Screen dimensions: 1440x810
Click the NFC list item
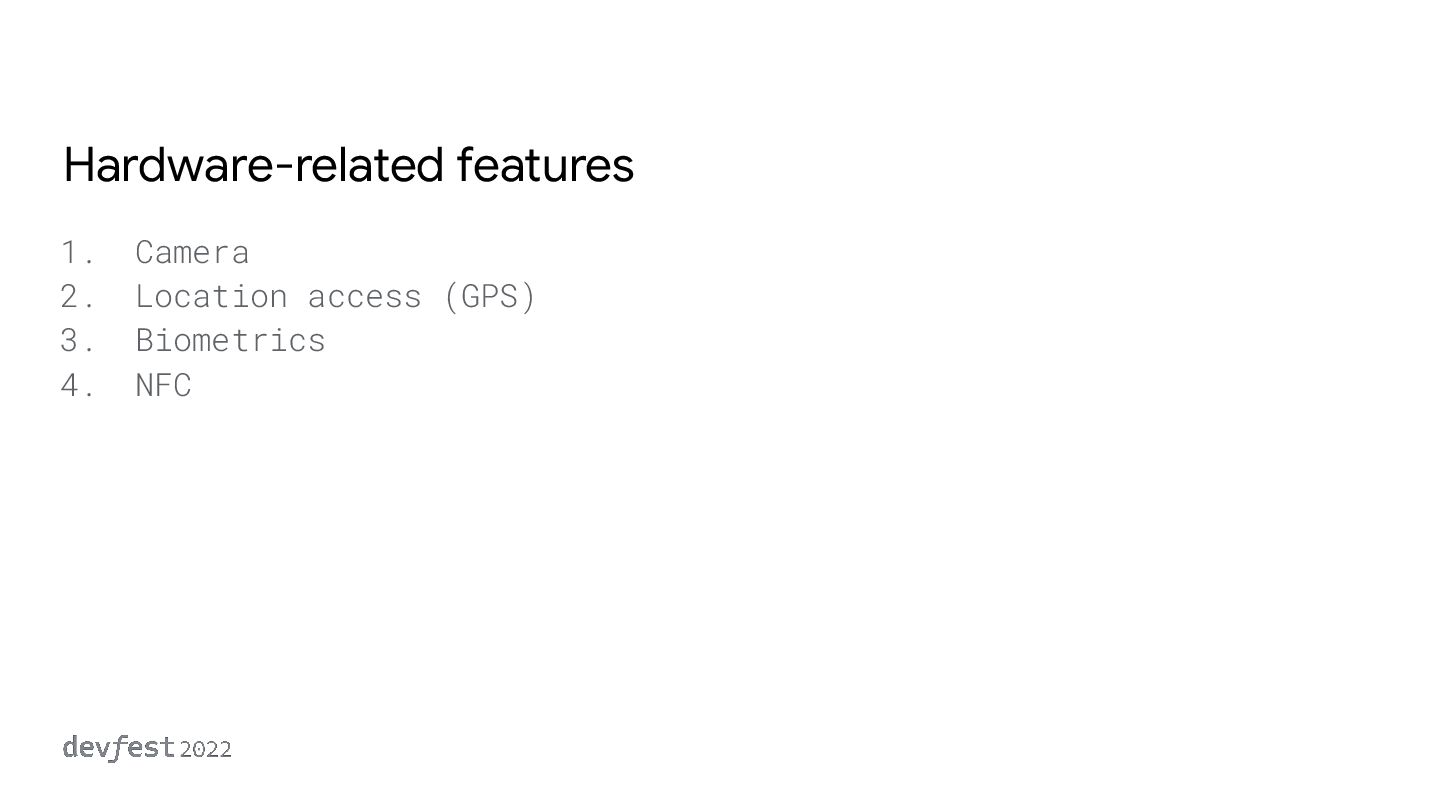coord(163,385)
